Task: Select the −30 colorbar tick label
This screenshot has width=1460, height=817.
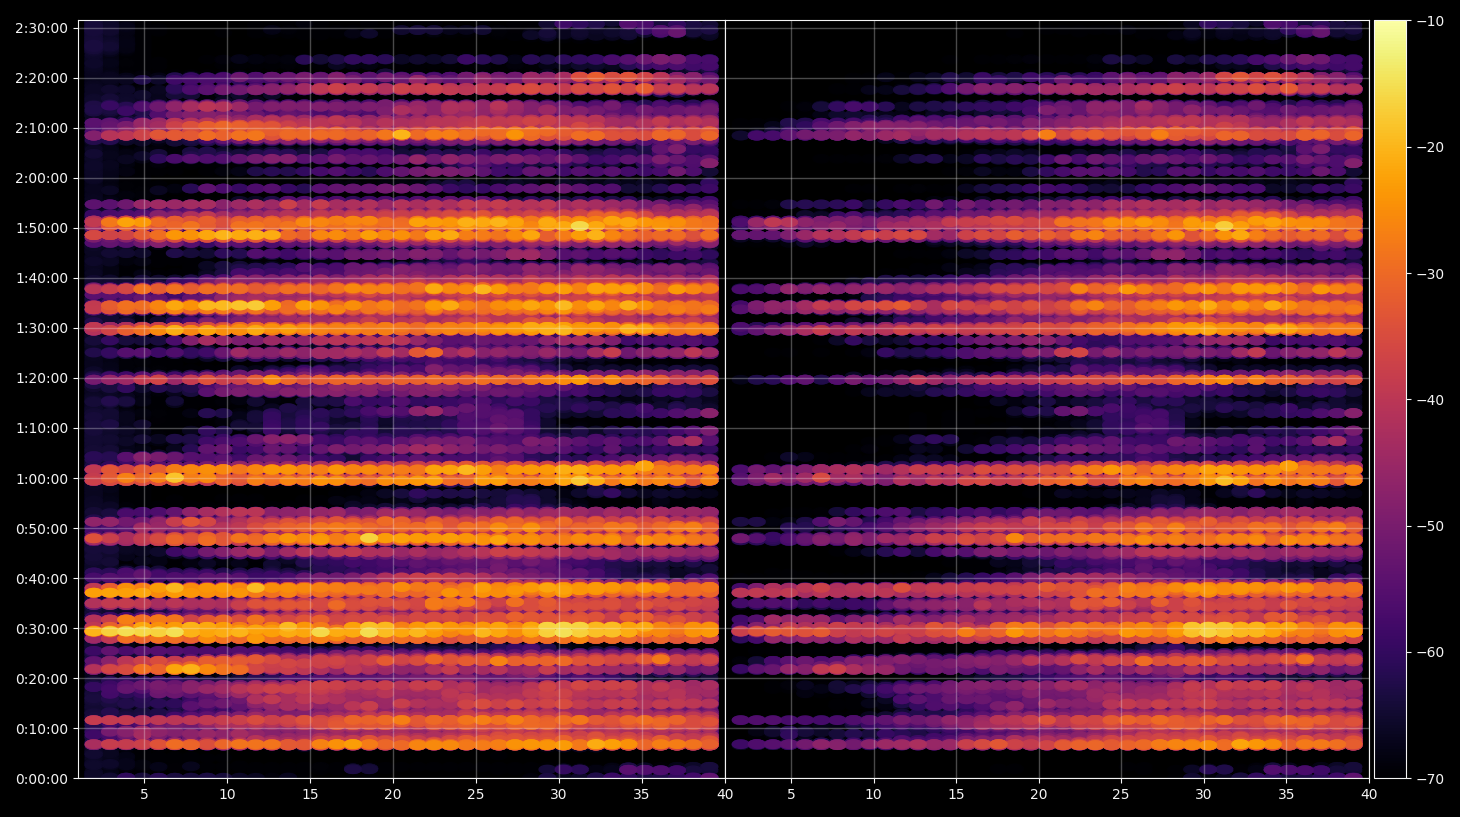Action: click(1430, 274)
